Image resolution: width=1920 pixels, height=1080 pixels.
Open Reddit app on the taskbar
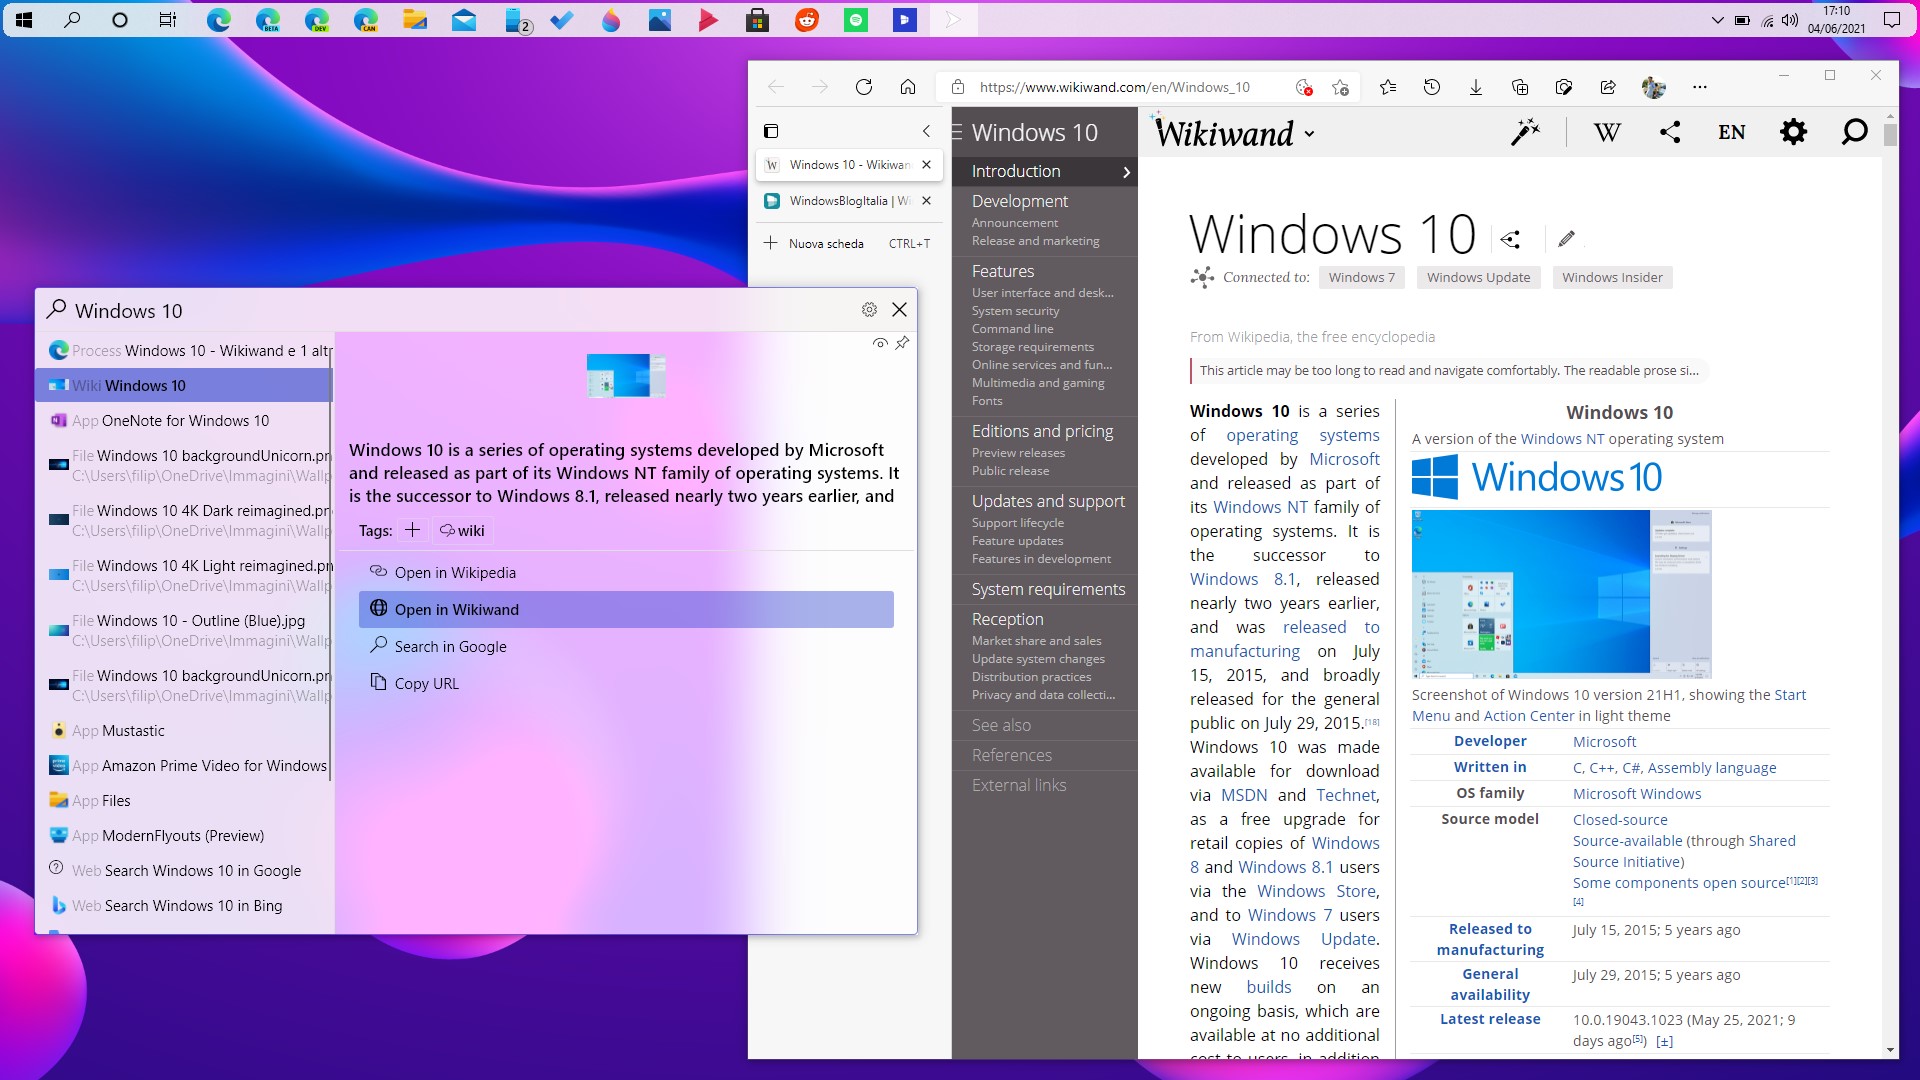point(807,20)
